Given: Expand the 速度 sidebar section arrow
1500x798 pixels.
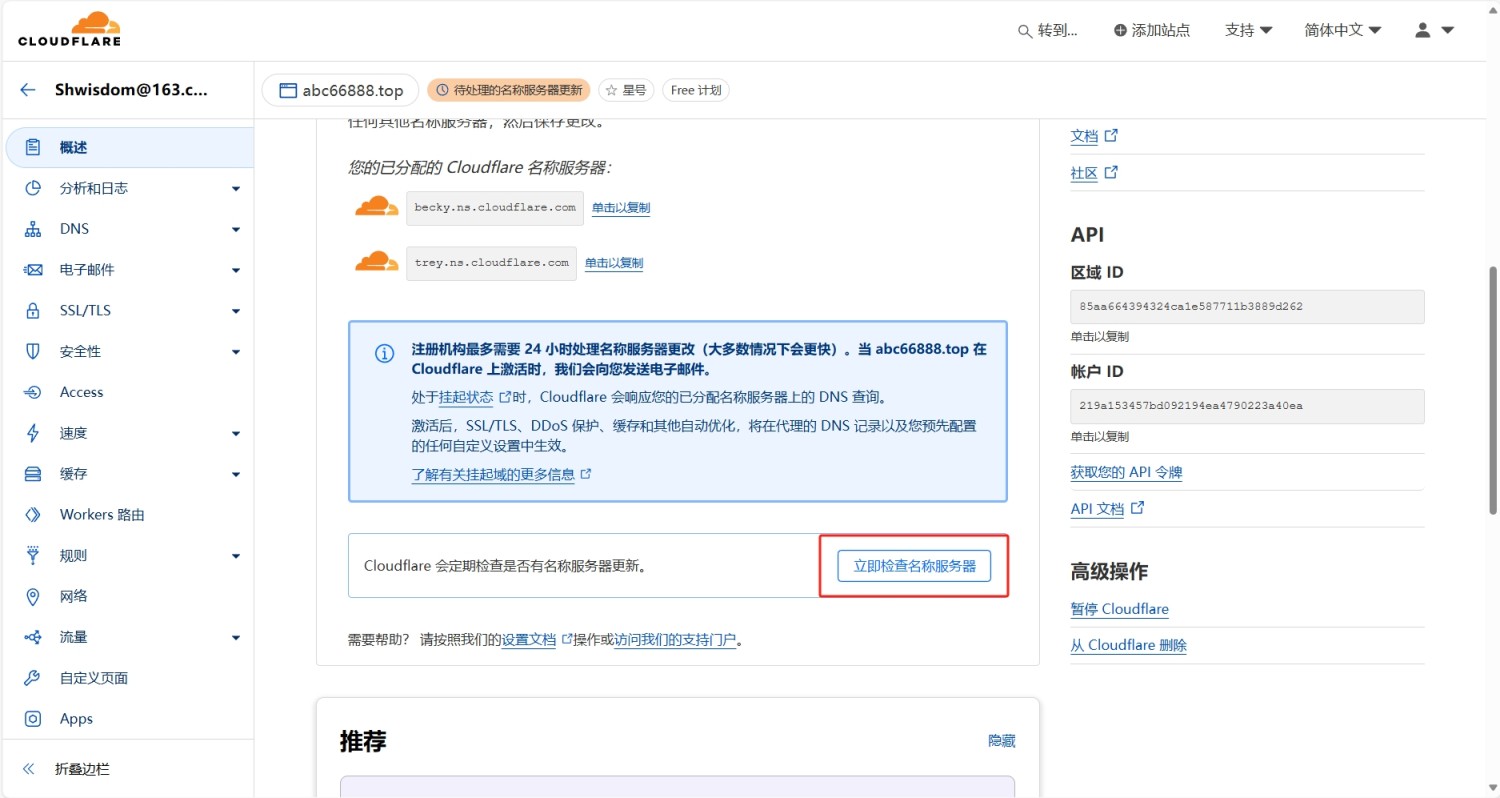Looking at the screenshot, I should pos(236,434).
